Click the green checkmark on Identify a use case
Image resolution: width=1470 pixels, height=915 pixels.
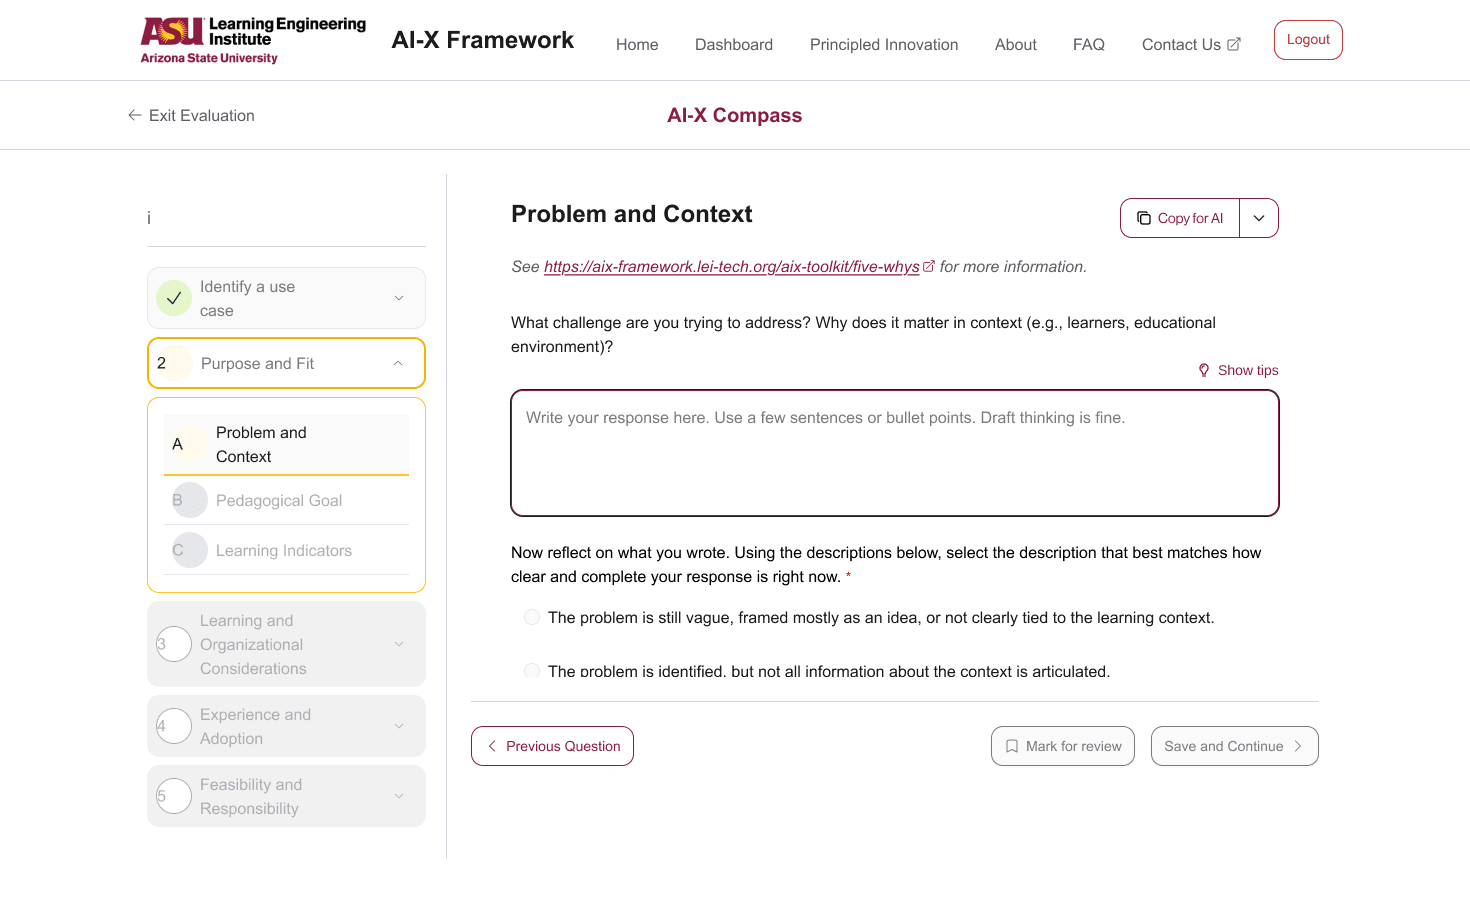pyautogui.click(x=174, y=298)
